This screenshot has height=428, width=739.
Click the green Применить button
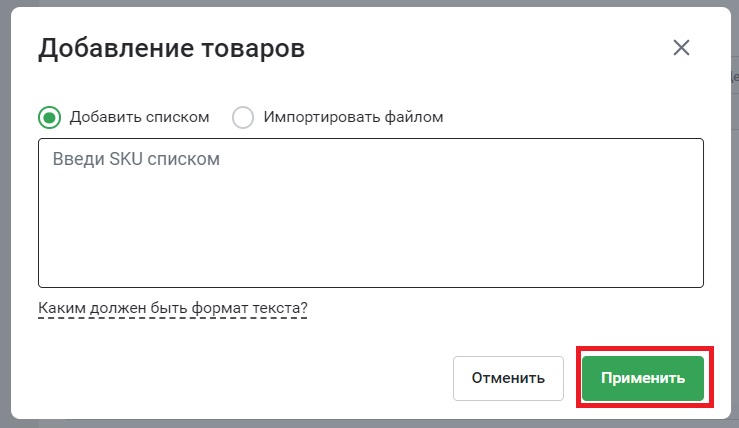click(x=643, y=378)
